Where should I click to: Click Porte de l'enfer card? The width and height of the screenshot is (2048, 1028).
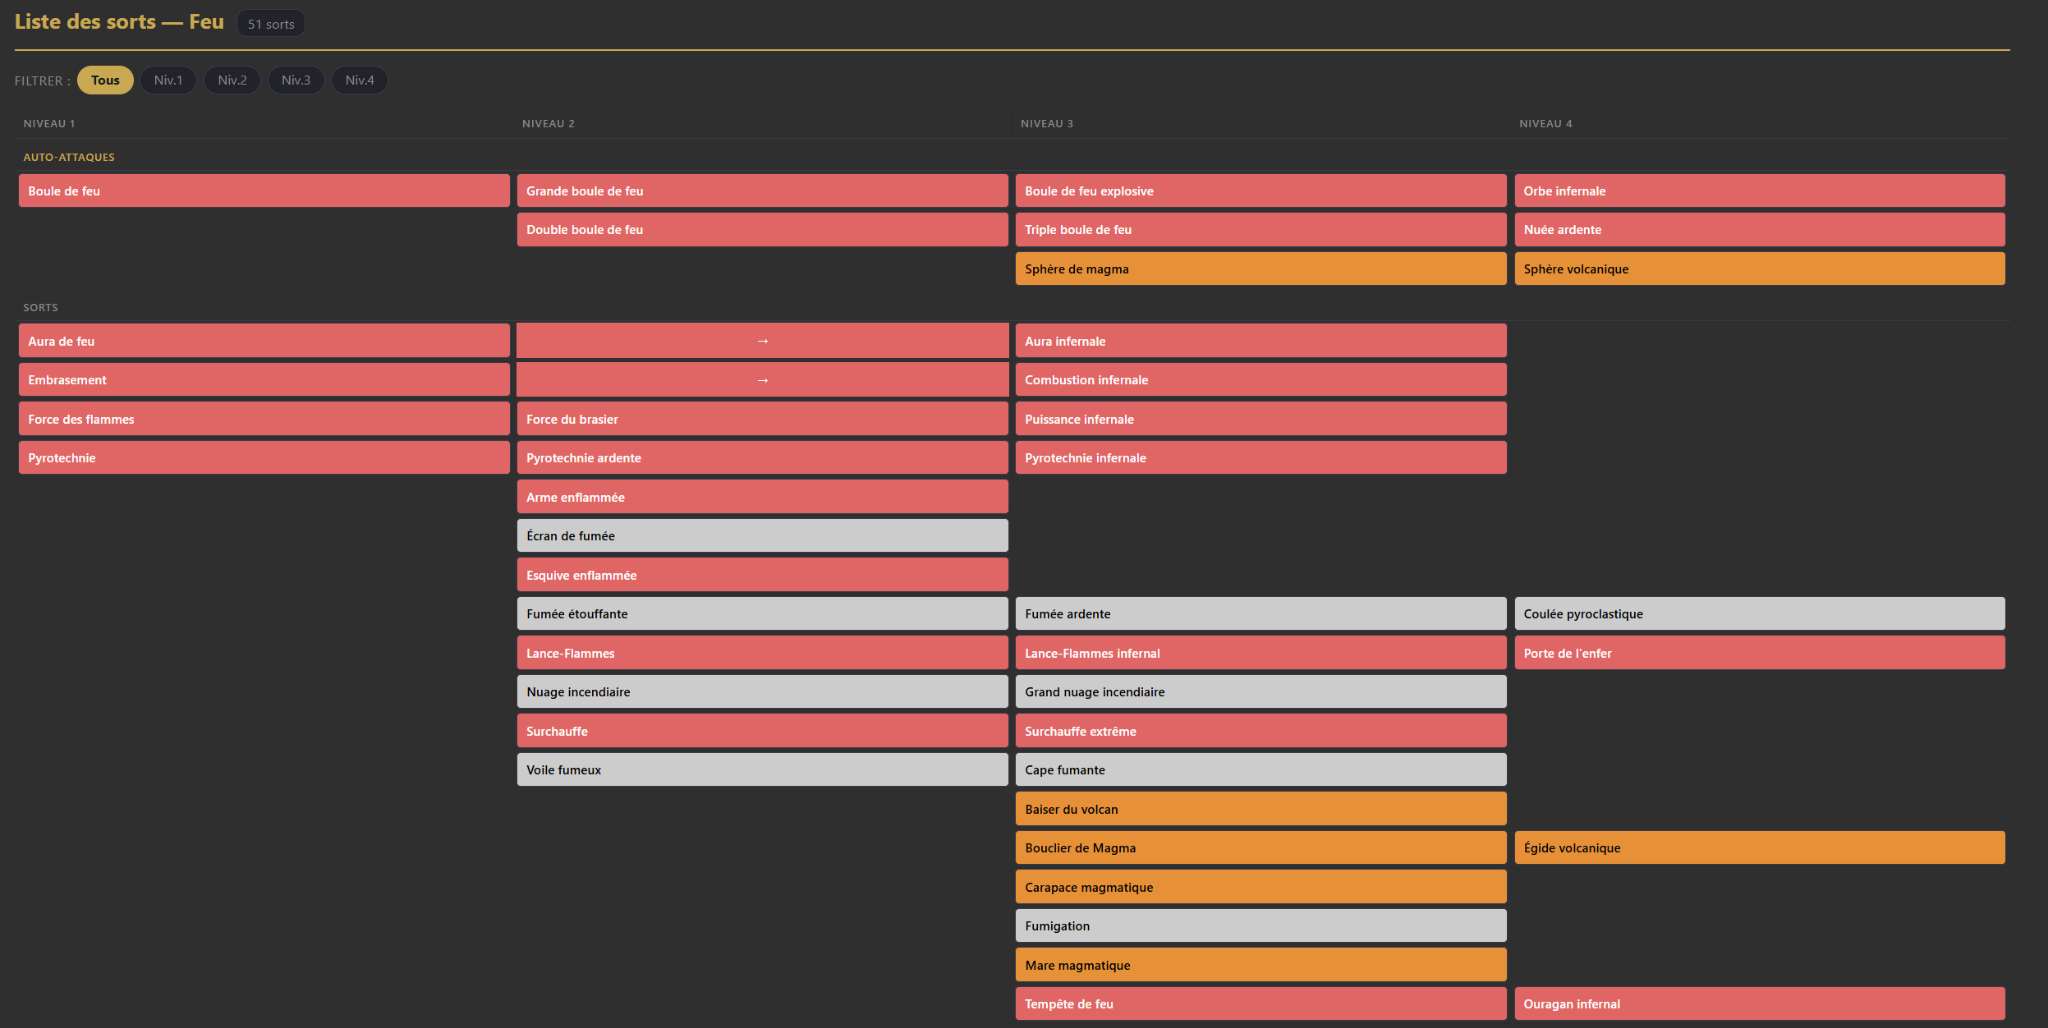[1760, 653]
